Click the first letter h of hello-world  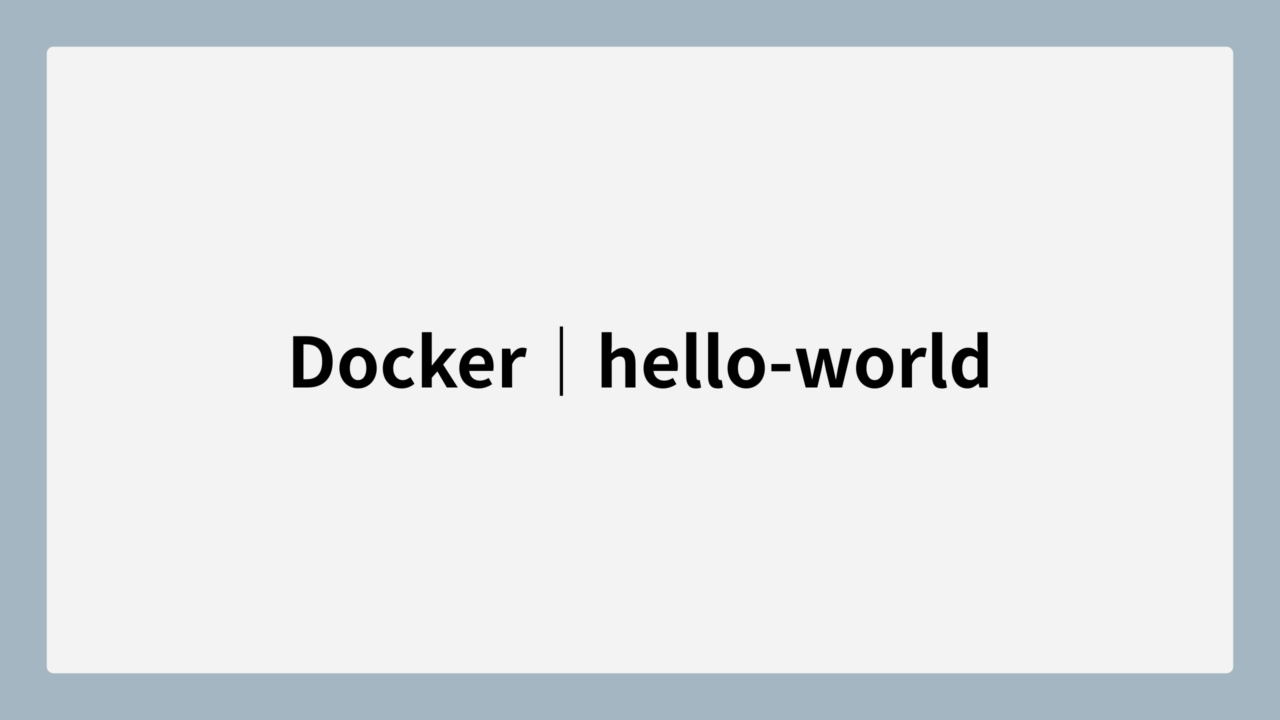(617, 360)
